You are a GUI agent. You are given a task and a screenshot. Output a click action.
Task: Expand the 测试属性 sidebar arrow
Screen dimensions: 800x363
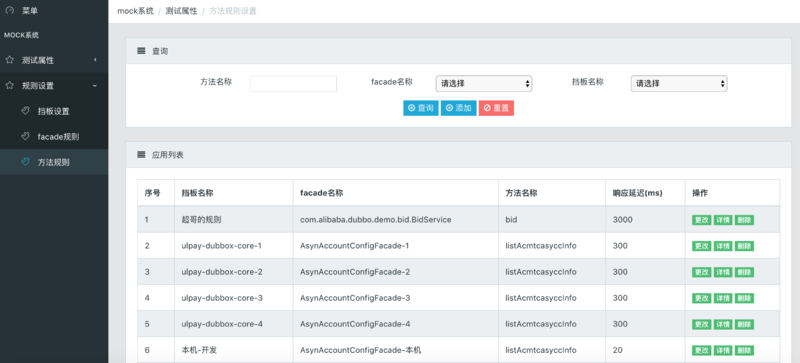[x=95, y=60]
